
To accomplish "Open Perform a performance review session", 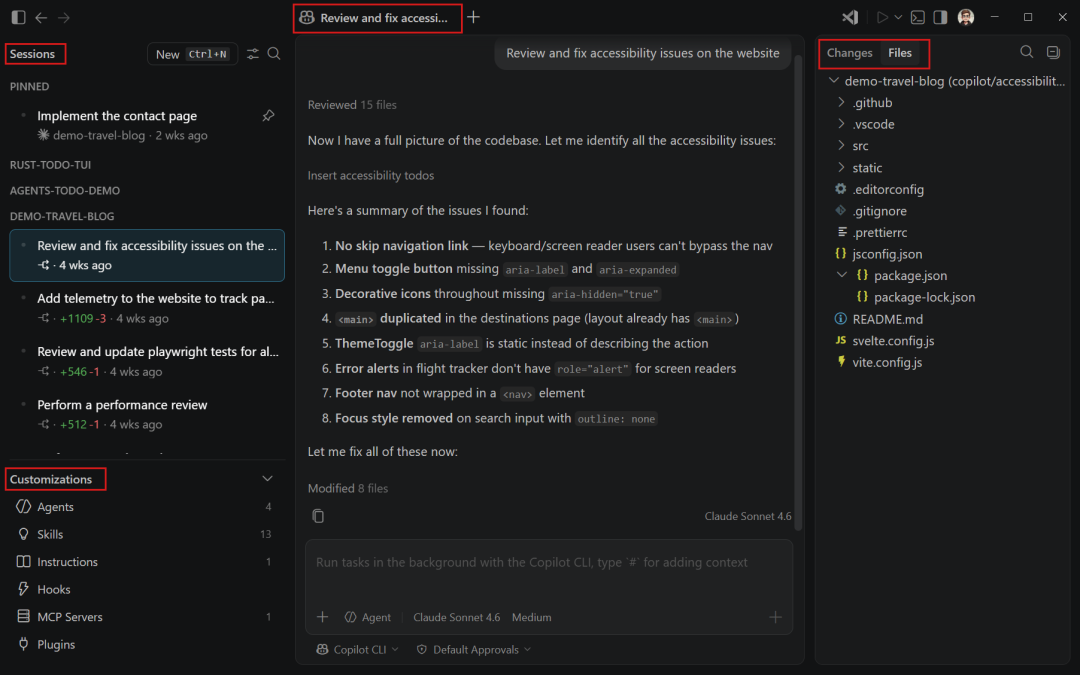I will pos(147,414).
